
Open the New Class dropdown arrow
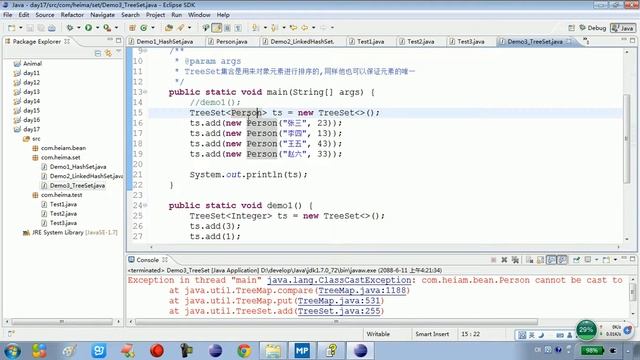[153, 28]
